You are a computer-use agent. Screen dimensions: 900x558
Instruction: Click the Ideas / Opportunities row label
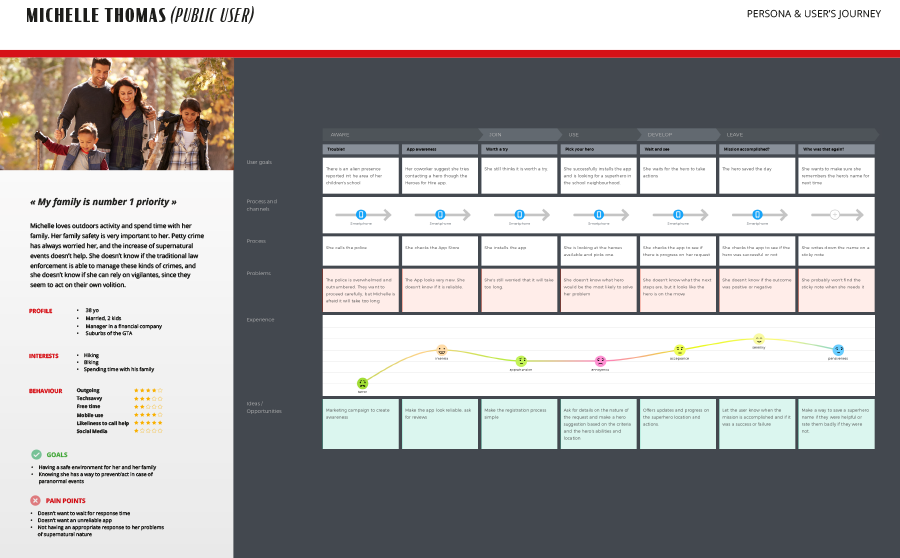[264, 407]
